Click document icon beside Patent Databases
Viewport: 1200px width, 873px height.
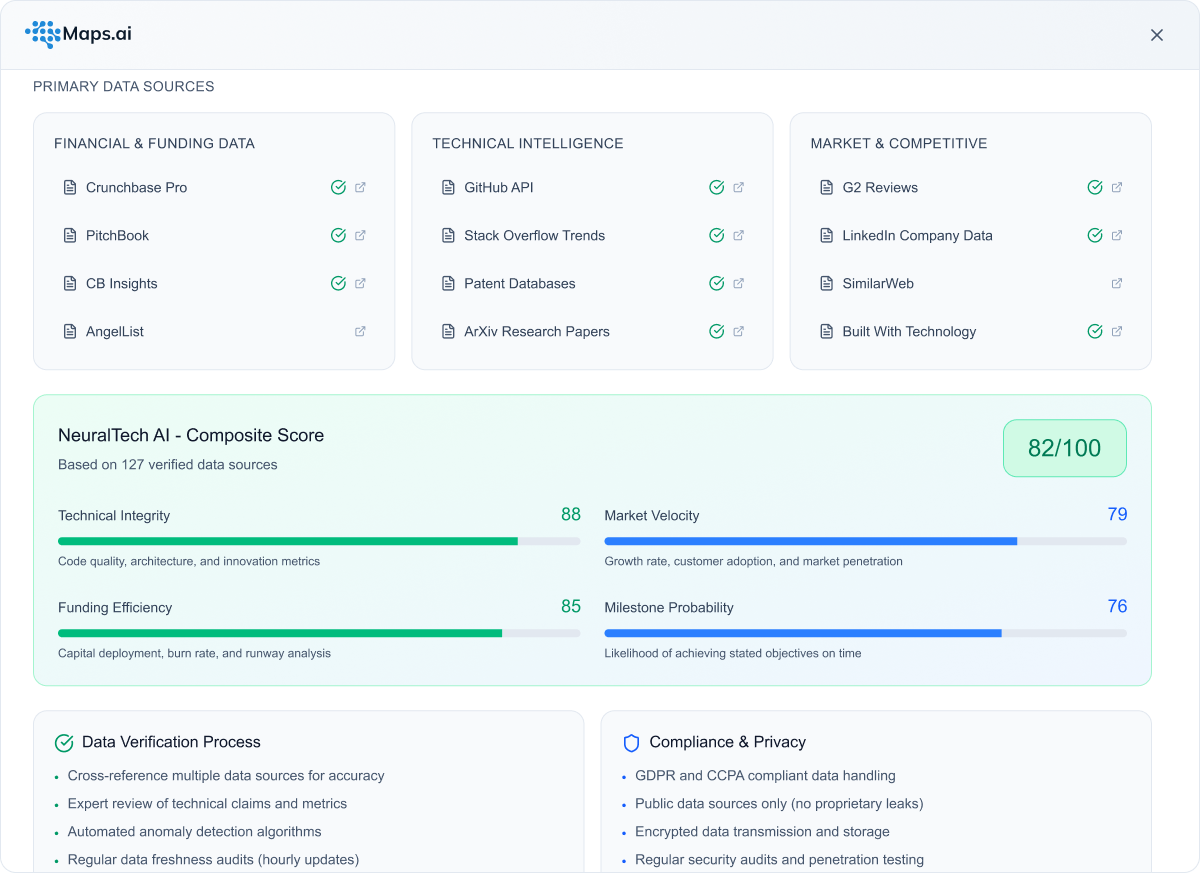pyautogui.click(x=448, y=284)
